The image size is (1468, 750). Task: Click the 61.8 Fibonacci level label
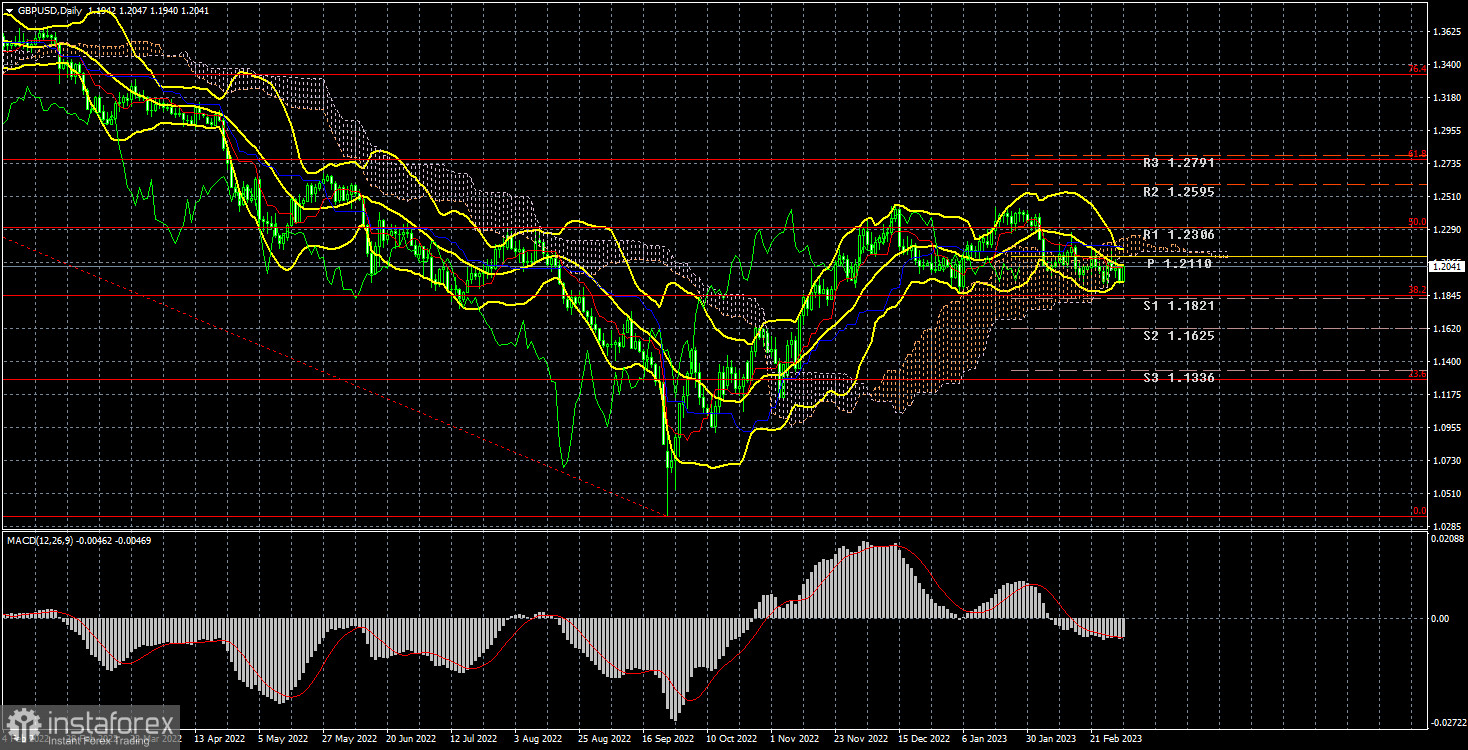(x=1417, y=154)
